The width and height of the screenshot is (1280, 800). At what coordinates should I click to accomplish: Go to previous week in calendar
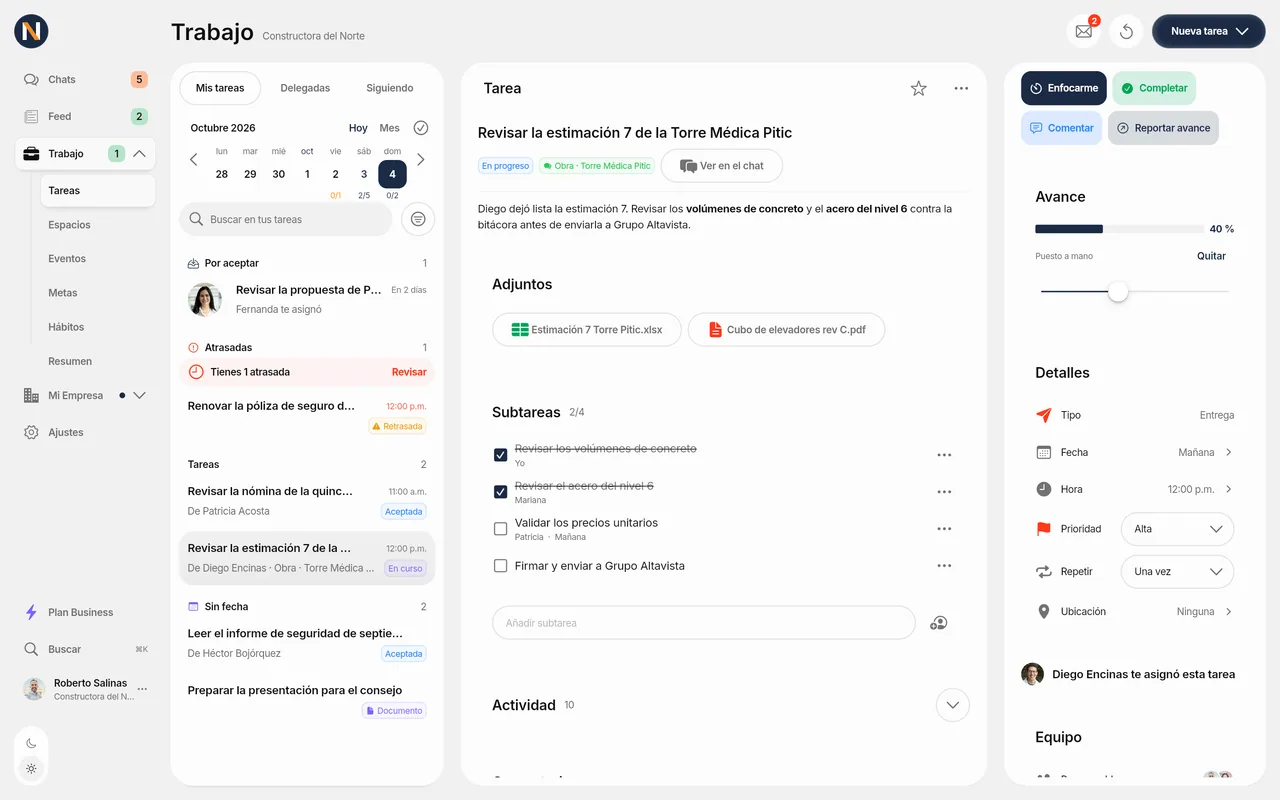(194, 160)
